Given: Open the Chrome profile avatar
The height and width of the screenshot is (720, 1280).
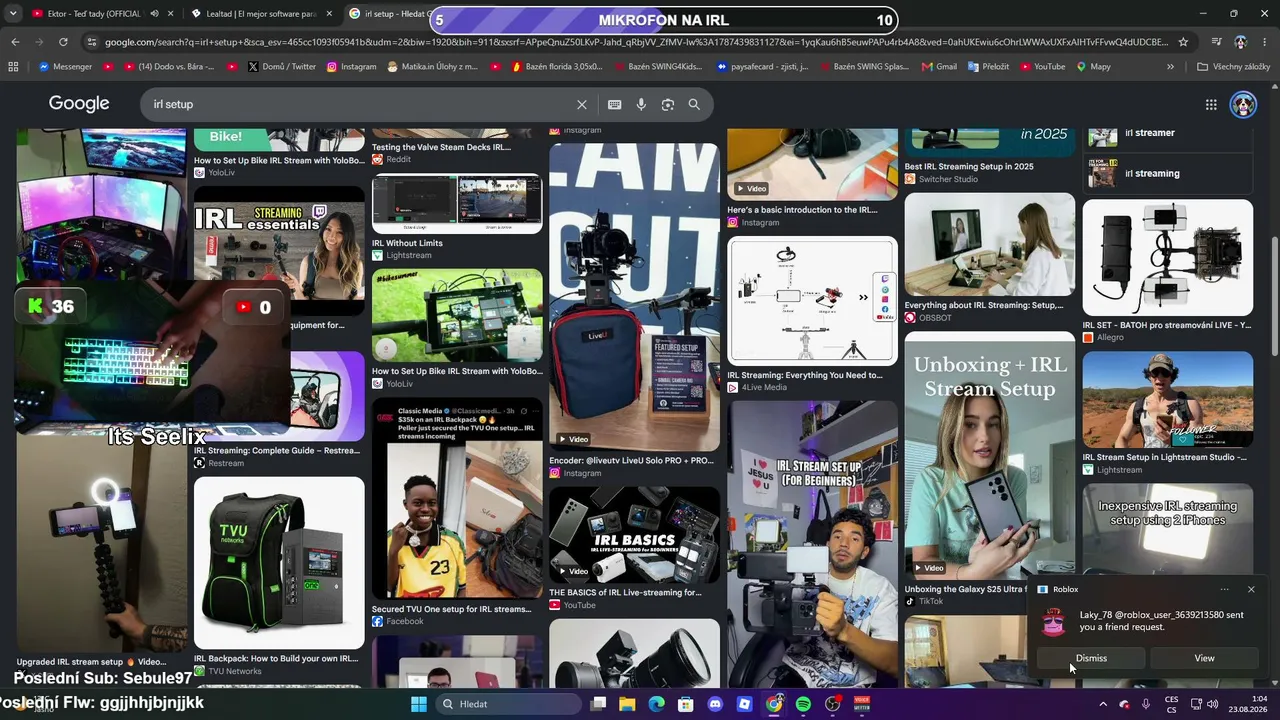Looking at the screenshot, I should coord(1241,42).
